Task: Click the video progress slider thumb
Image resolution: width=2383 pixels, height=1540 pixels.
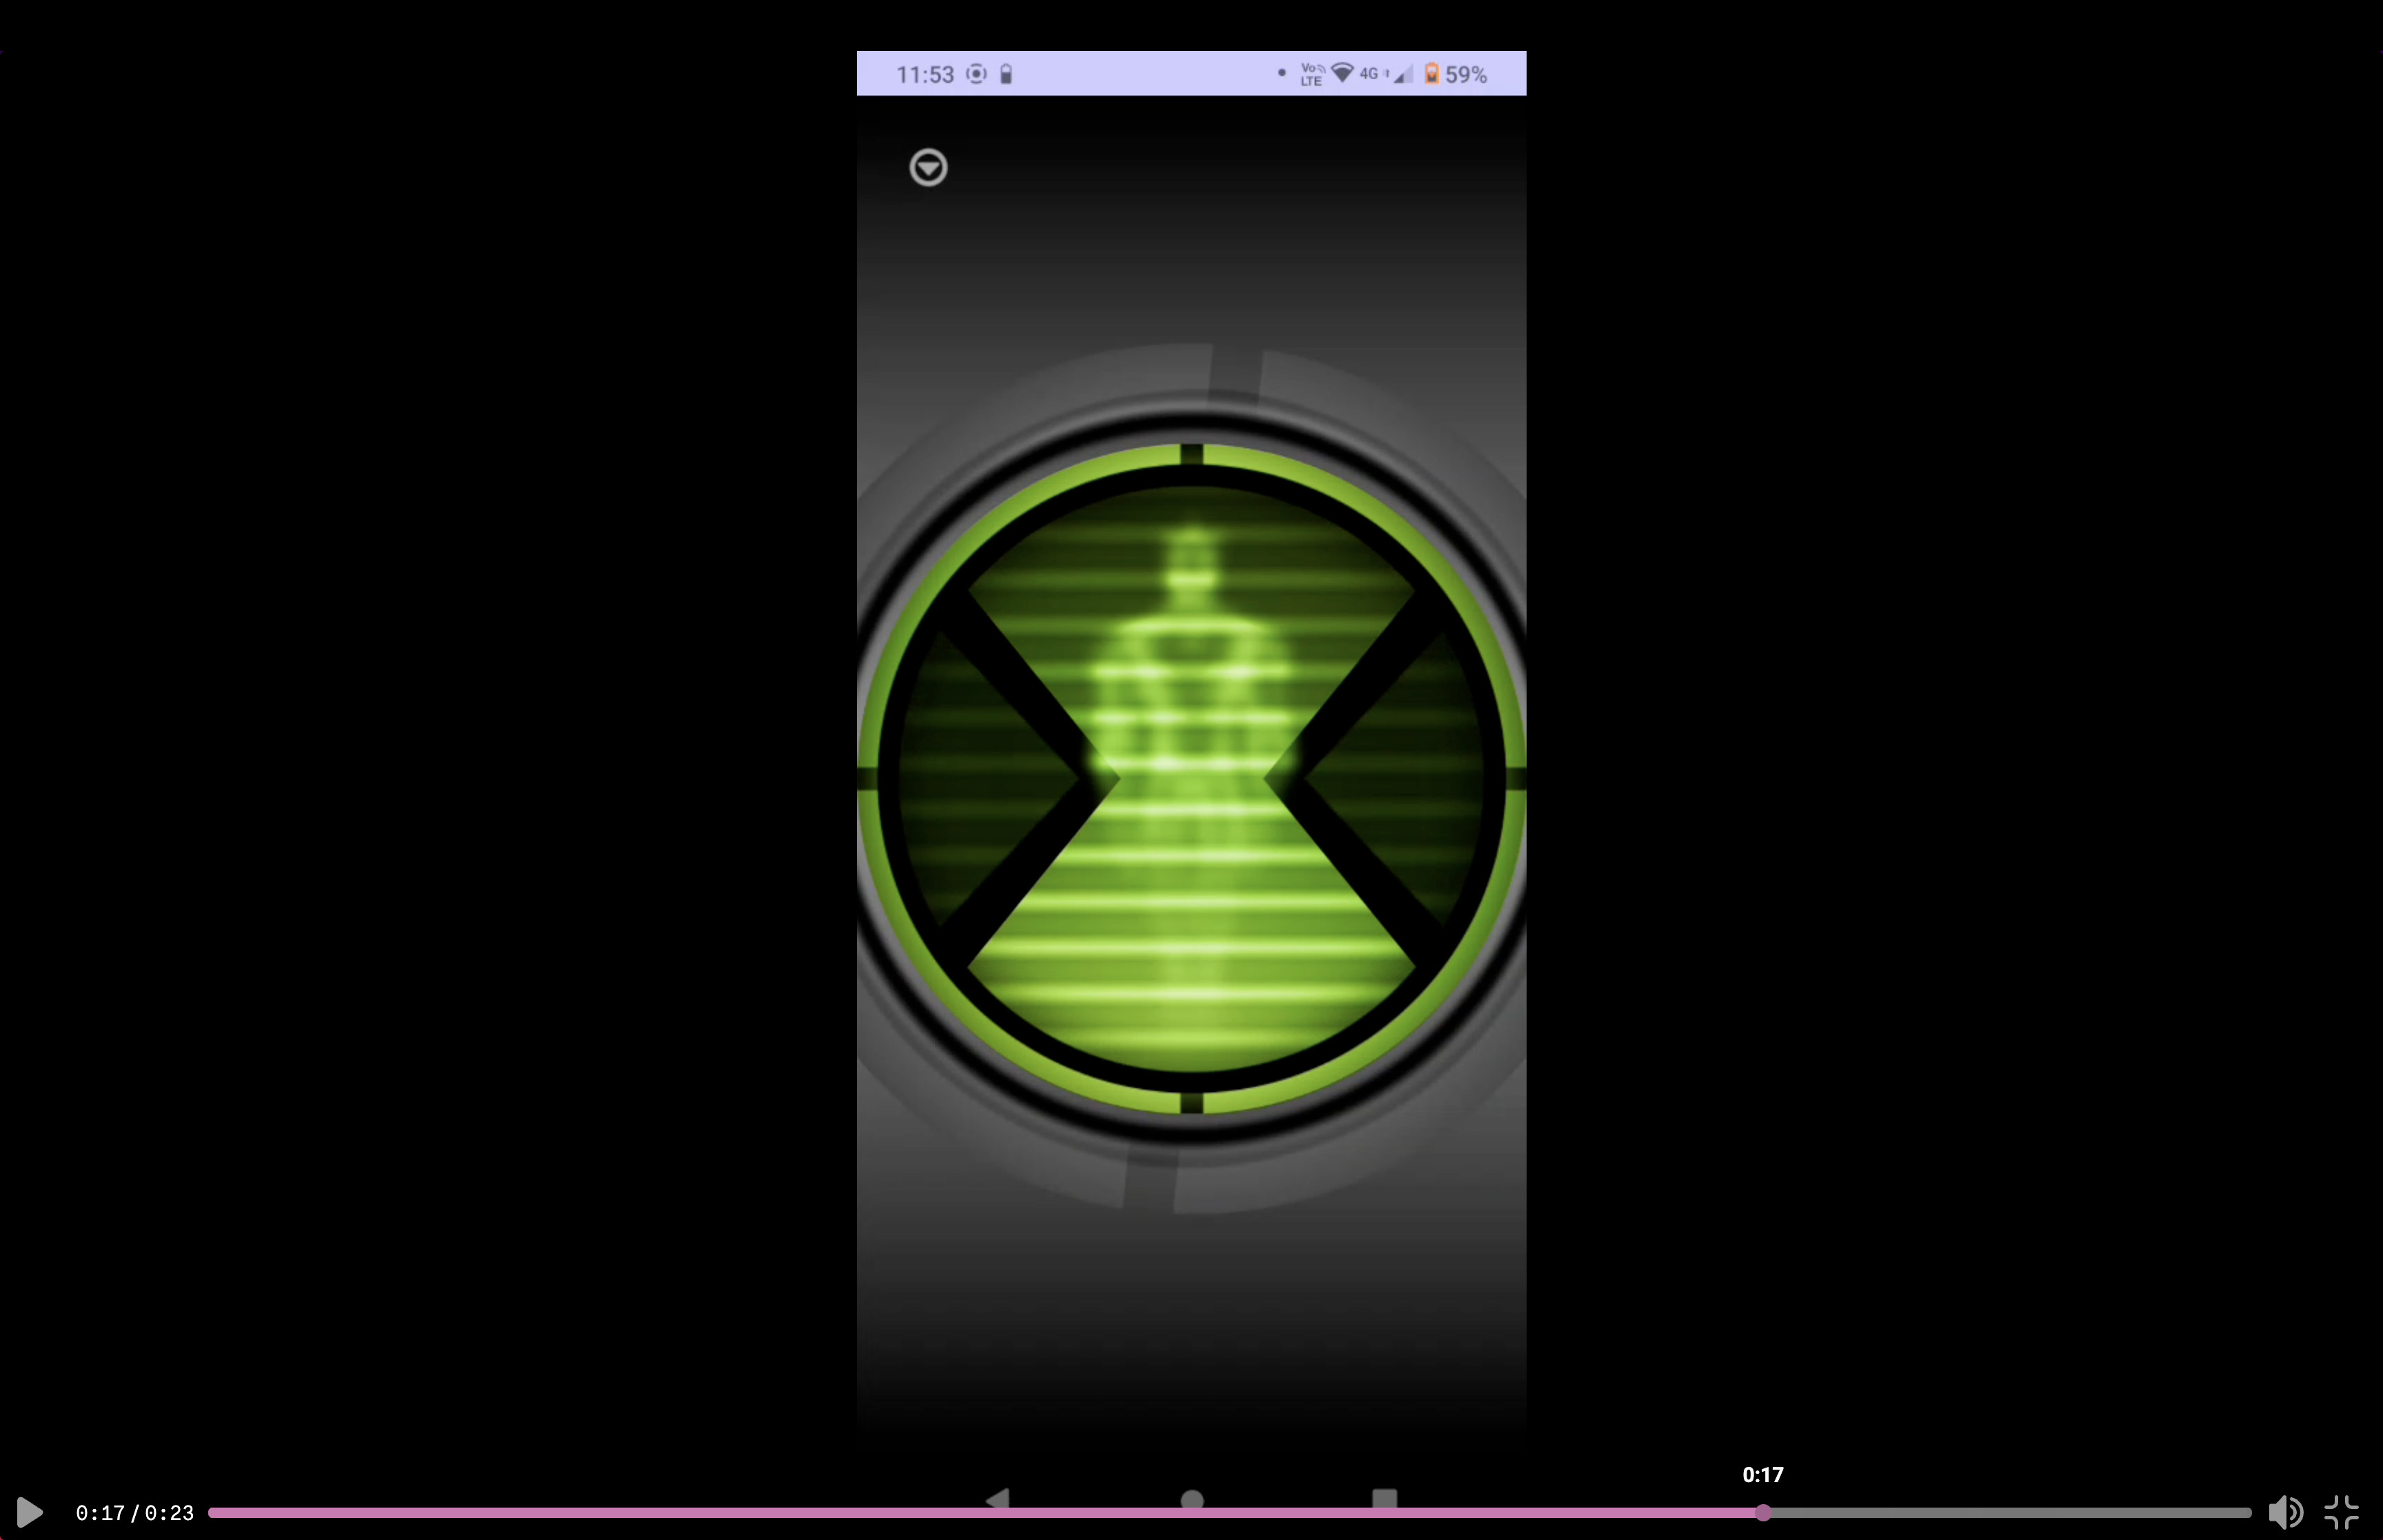Action: pos(1763,1512)
